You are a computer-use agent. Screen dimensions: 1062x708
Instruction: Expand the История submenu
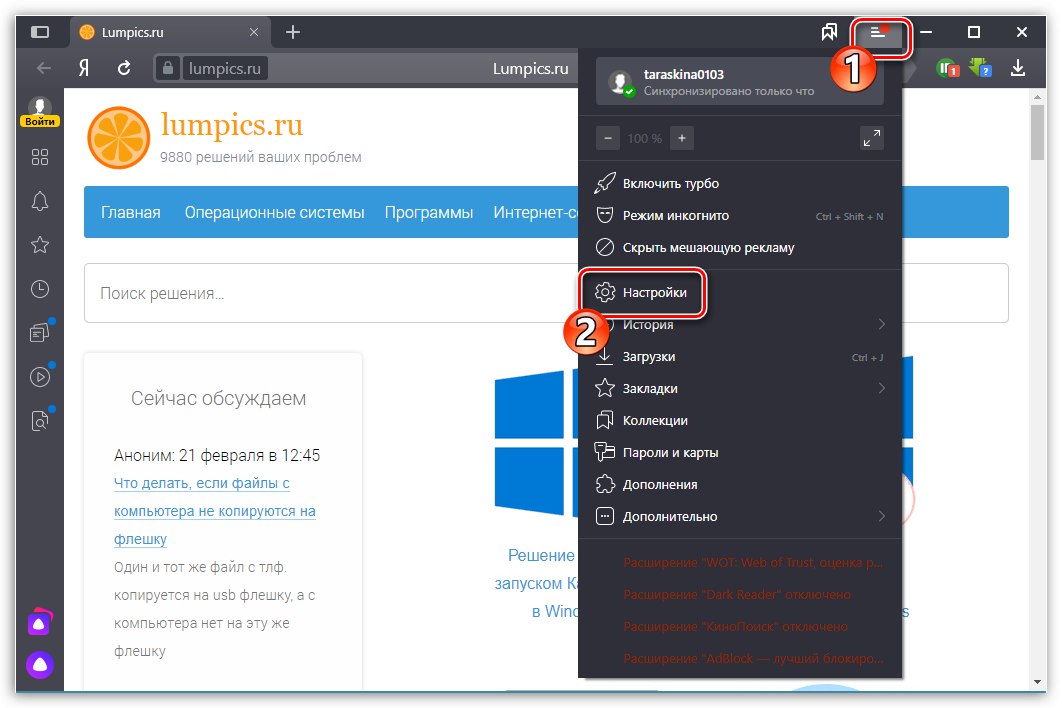click(x=740, y=325)
